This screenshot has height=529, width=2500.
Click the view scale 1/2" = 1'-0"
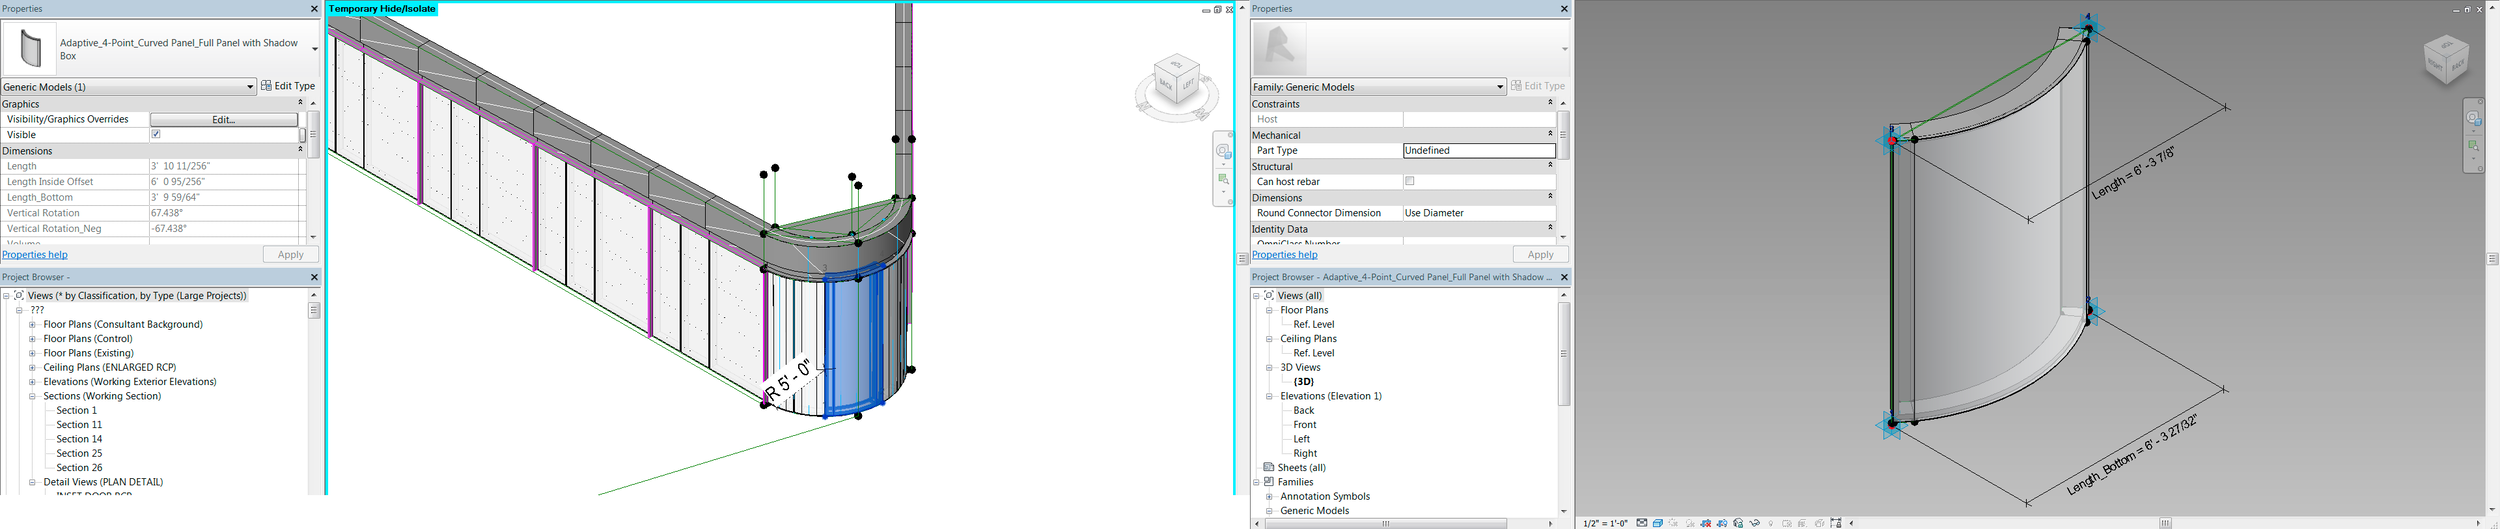1605,523
